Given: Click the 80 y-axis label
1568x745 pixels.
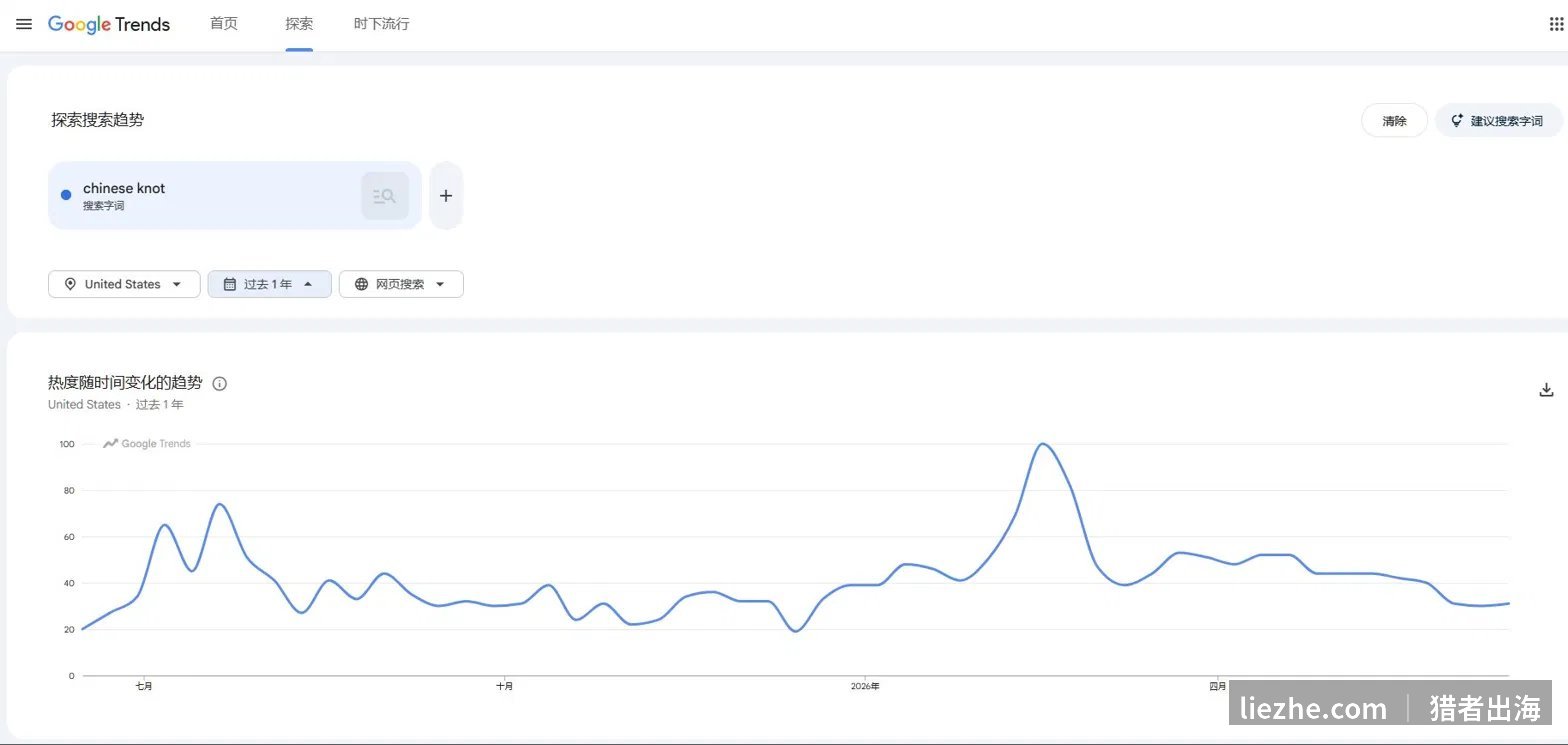Looking at the screenshot, I should [x=69, y=490].
